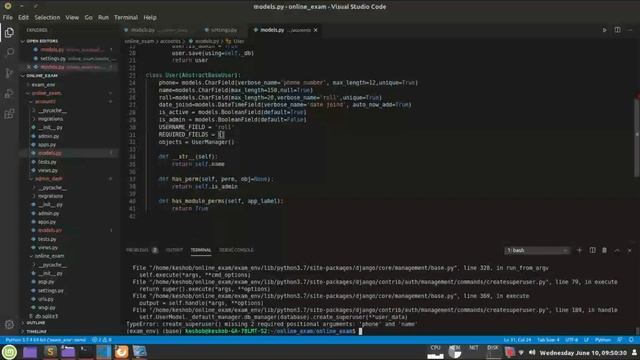Open Run and Debug view
The image size is (640, 360).
pos(9,93)
